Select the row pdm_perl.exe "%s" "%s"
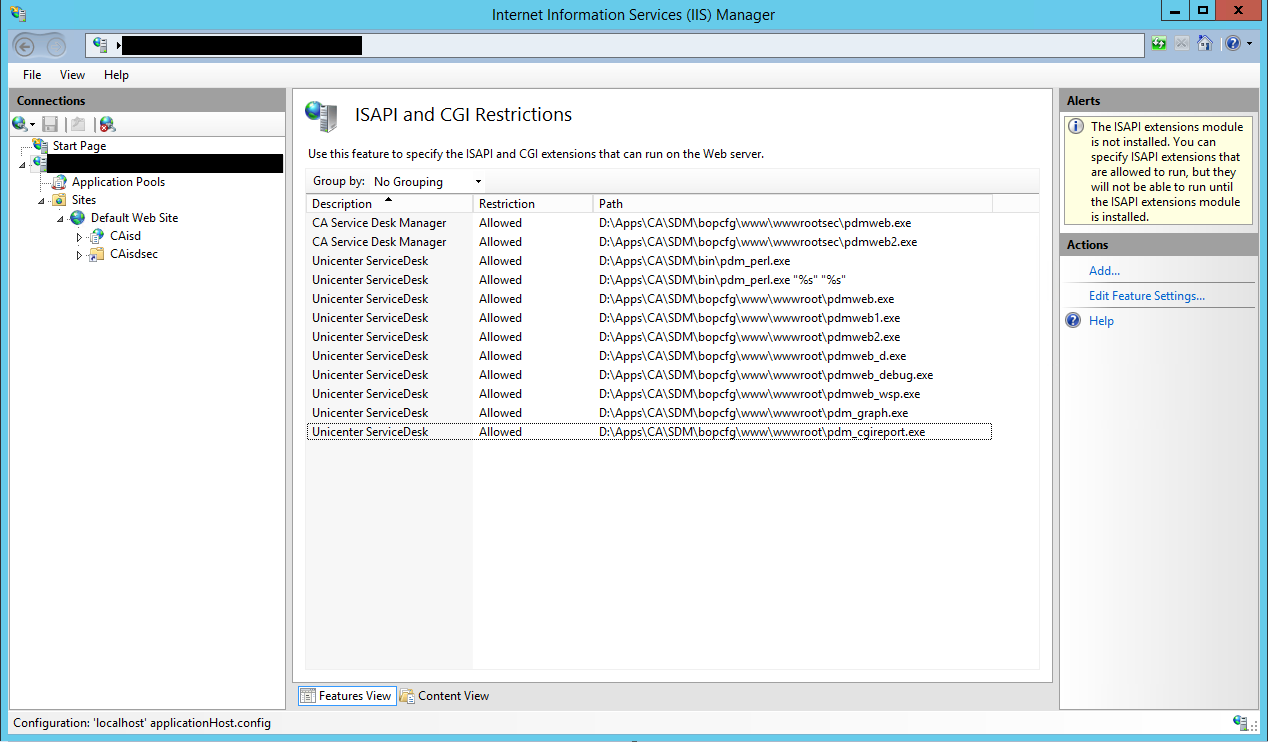 tap(649, 280)
